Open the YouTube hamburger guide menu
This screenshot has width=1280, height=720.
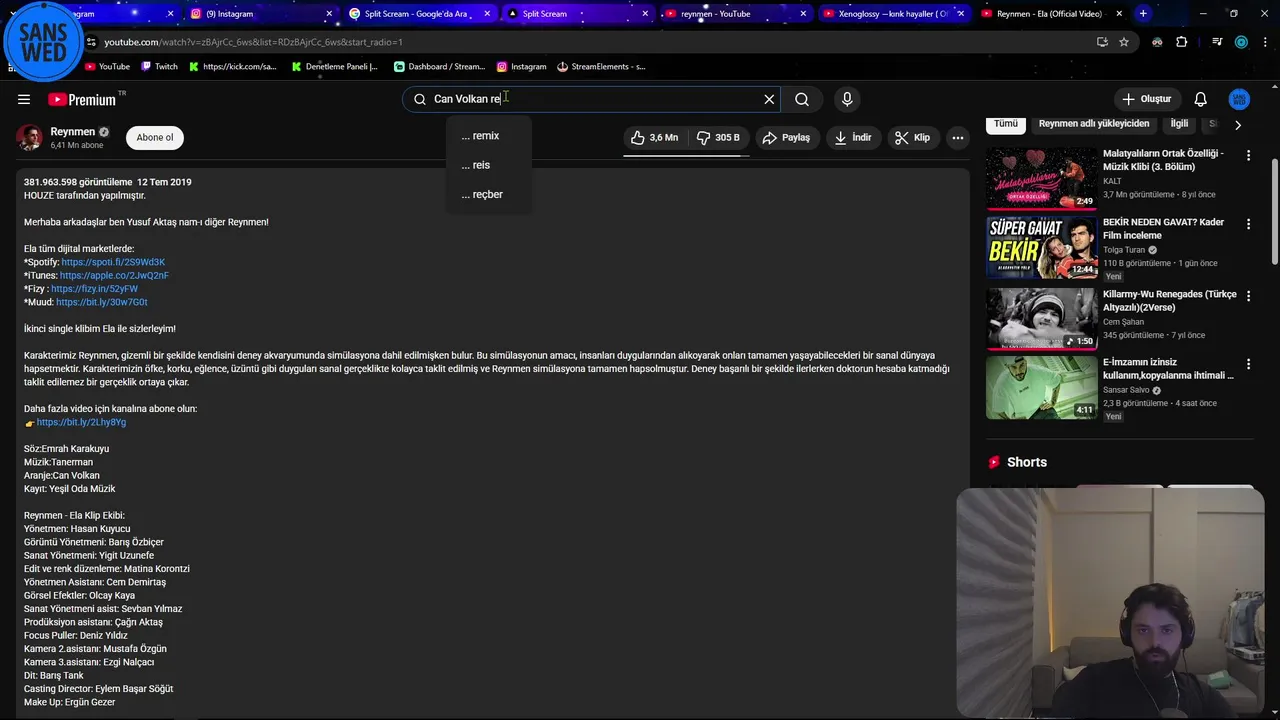[x=23, y=99]
